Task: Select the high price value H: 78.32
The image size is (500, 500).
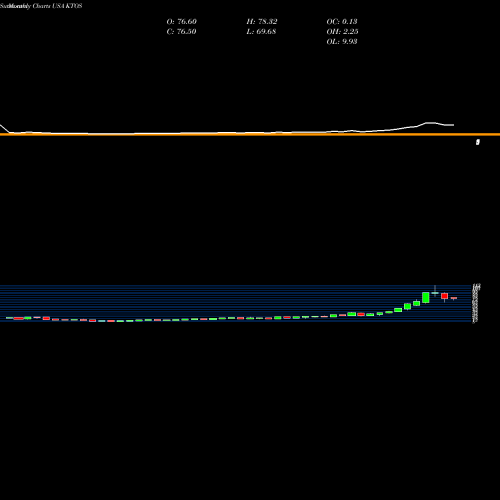Action: pyautogui.click(x=262, y=22)
